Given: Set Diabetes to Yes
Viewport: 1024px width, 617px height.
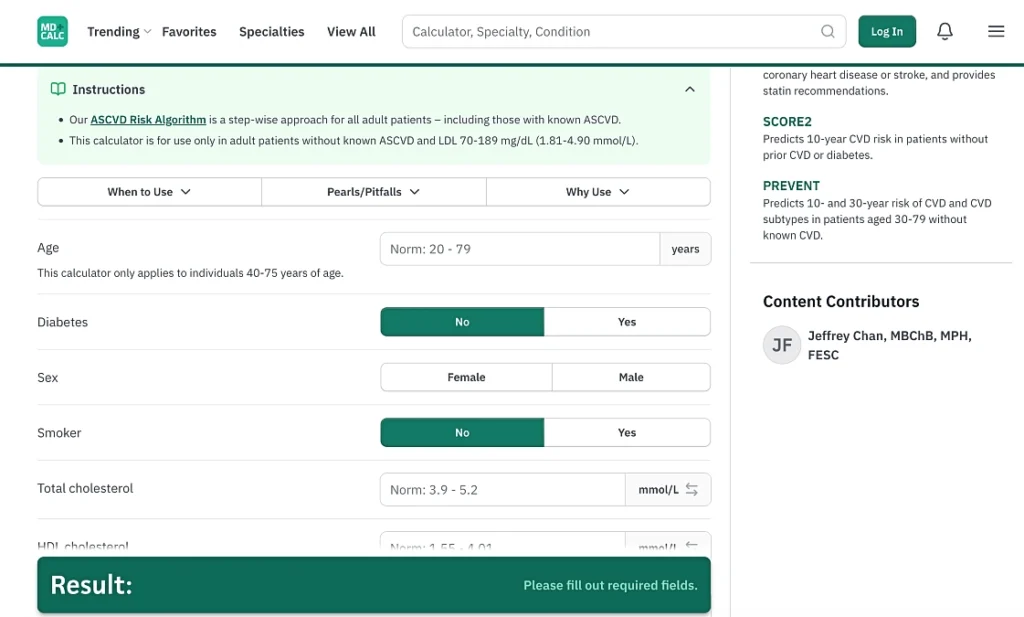Looking at the screenshot, I should (627, 322).
